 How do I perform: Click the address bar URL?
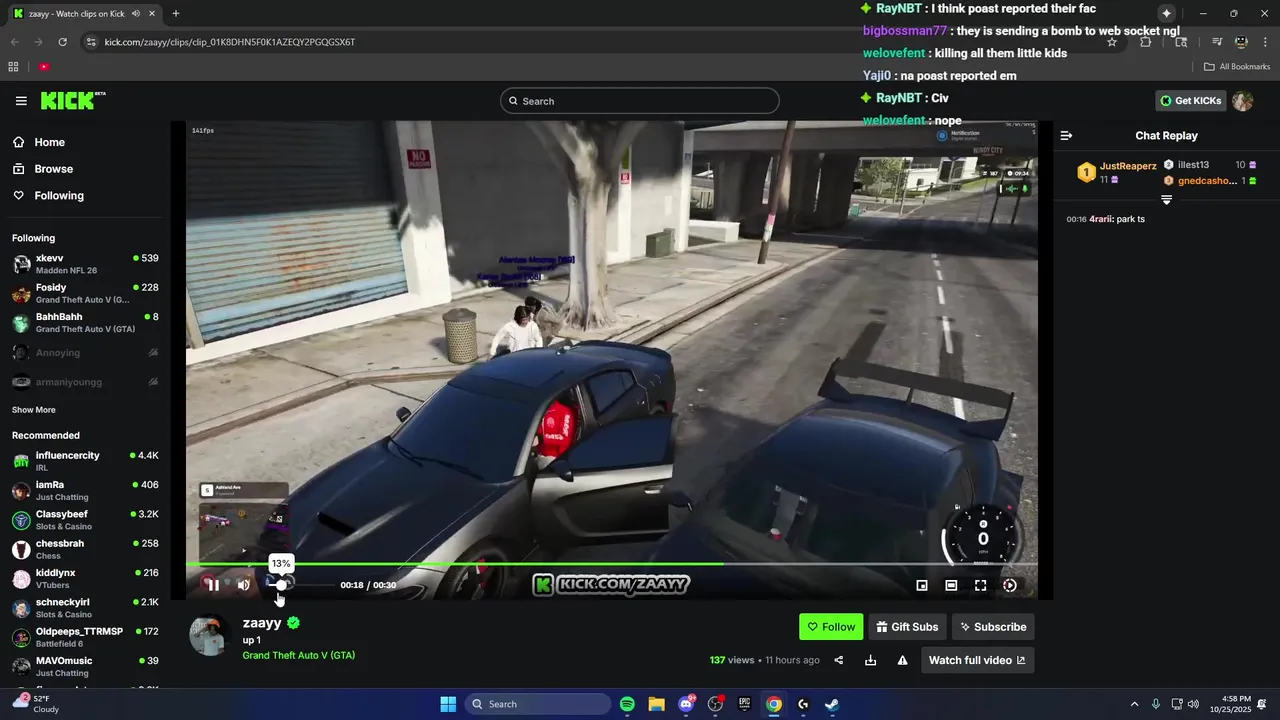(x=230, y=42)
